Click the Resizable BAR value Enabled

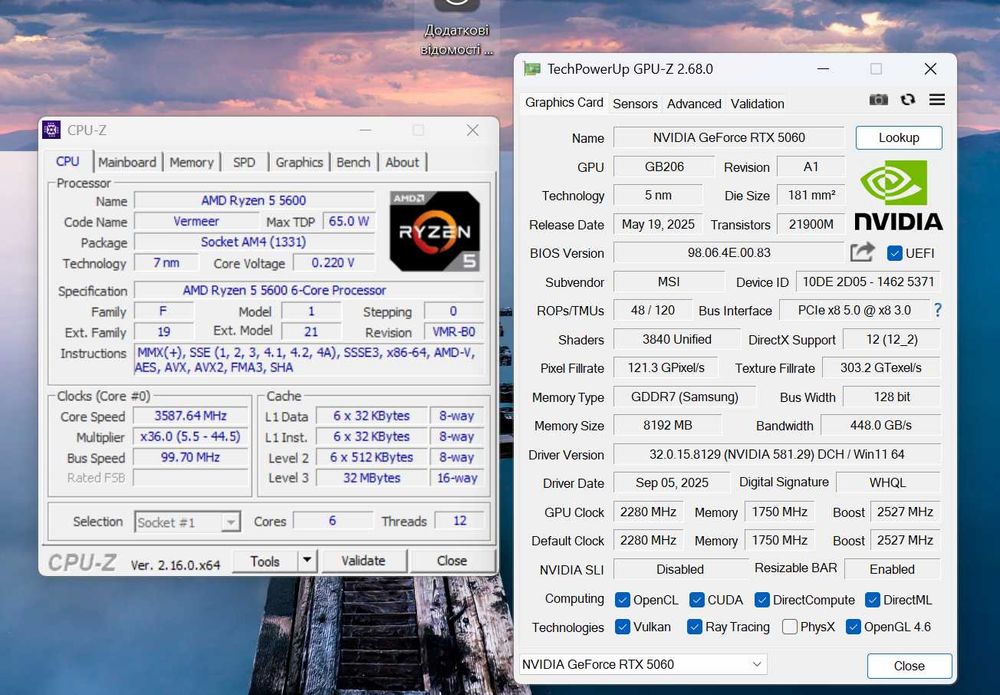(x=892, y=569)
